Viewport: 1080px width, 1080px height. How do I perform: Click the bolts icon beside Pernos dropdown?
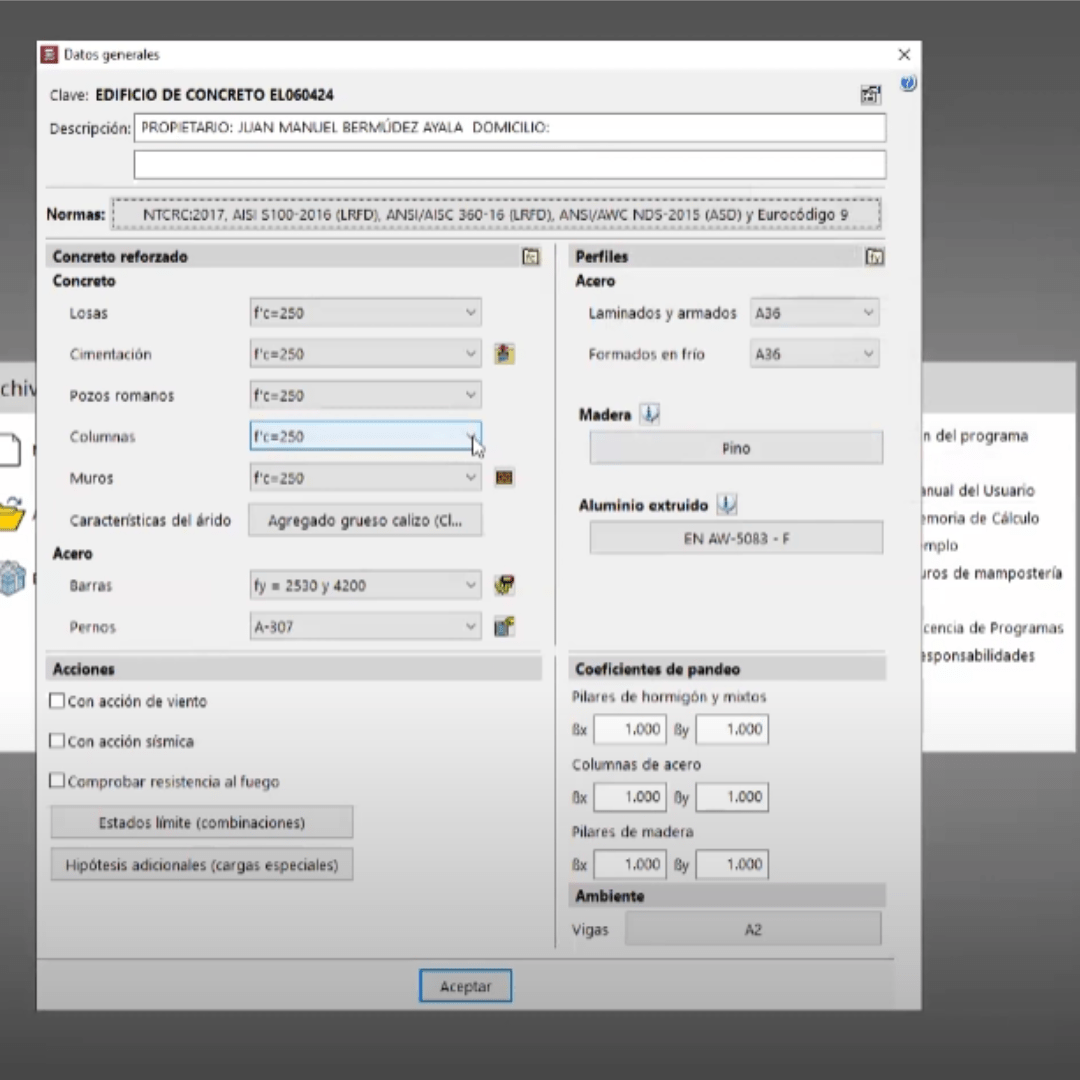[x=505, y=627]
